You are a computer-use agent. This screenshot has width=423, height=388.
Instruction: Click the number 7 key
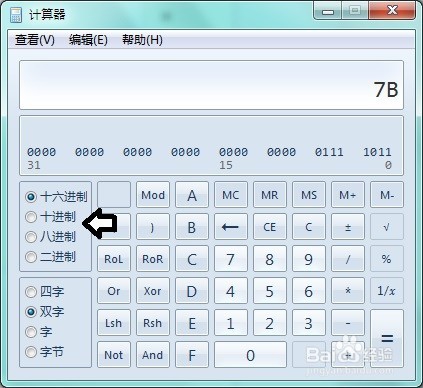click(x=231, y=259)
